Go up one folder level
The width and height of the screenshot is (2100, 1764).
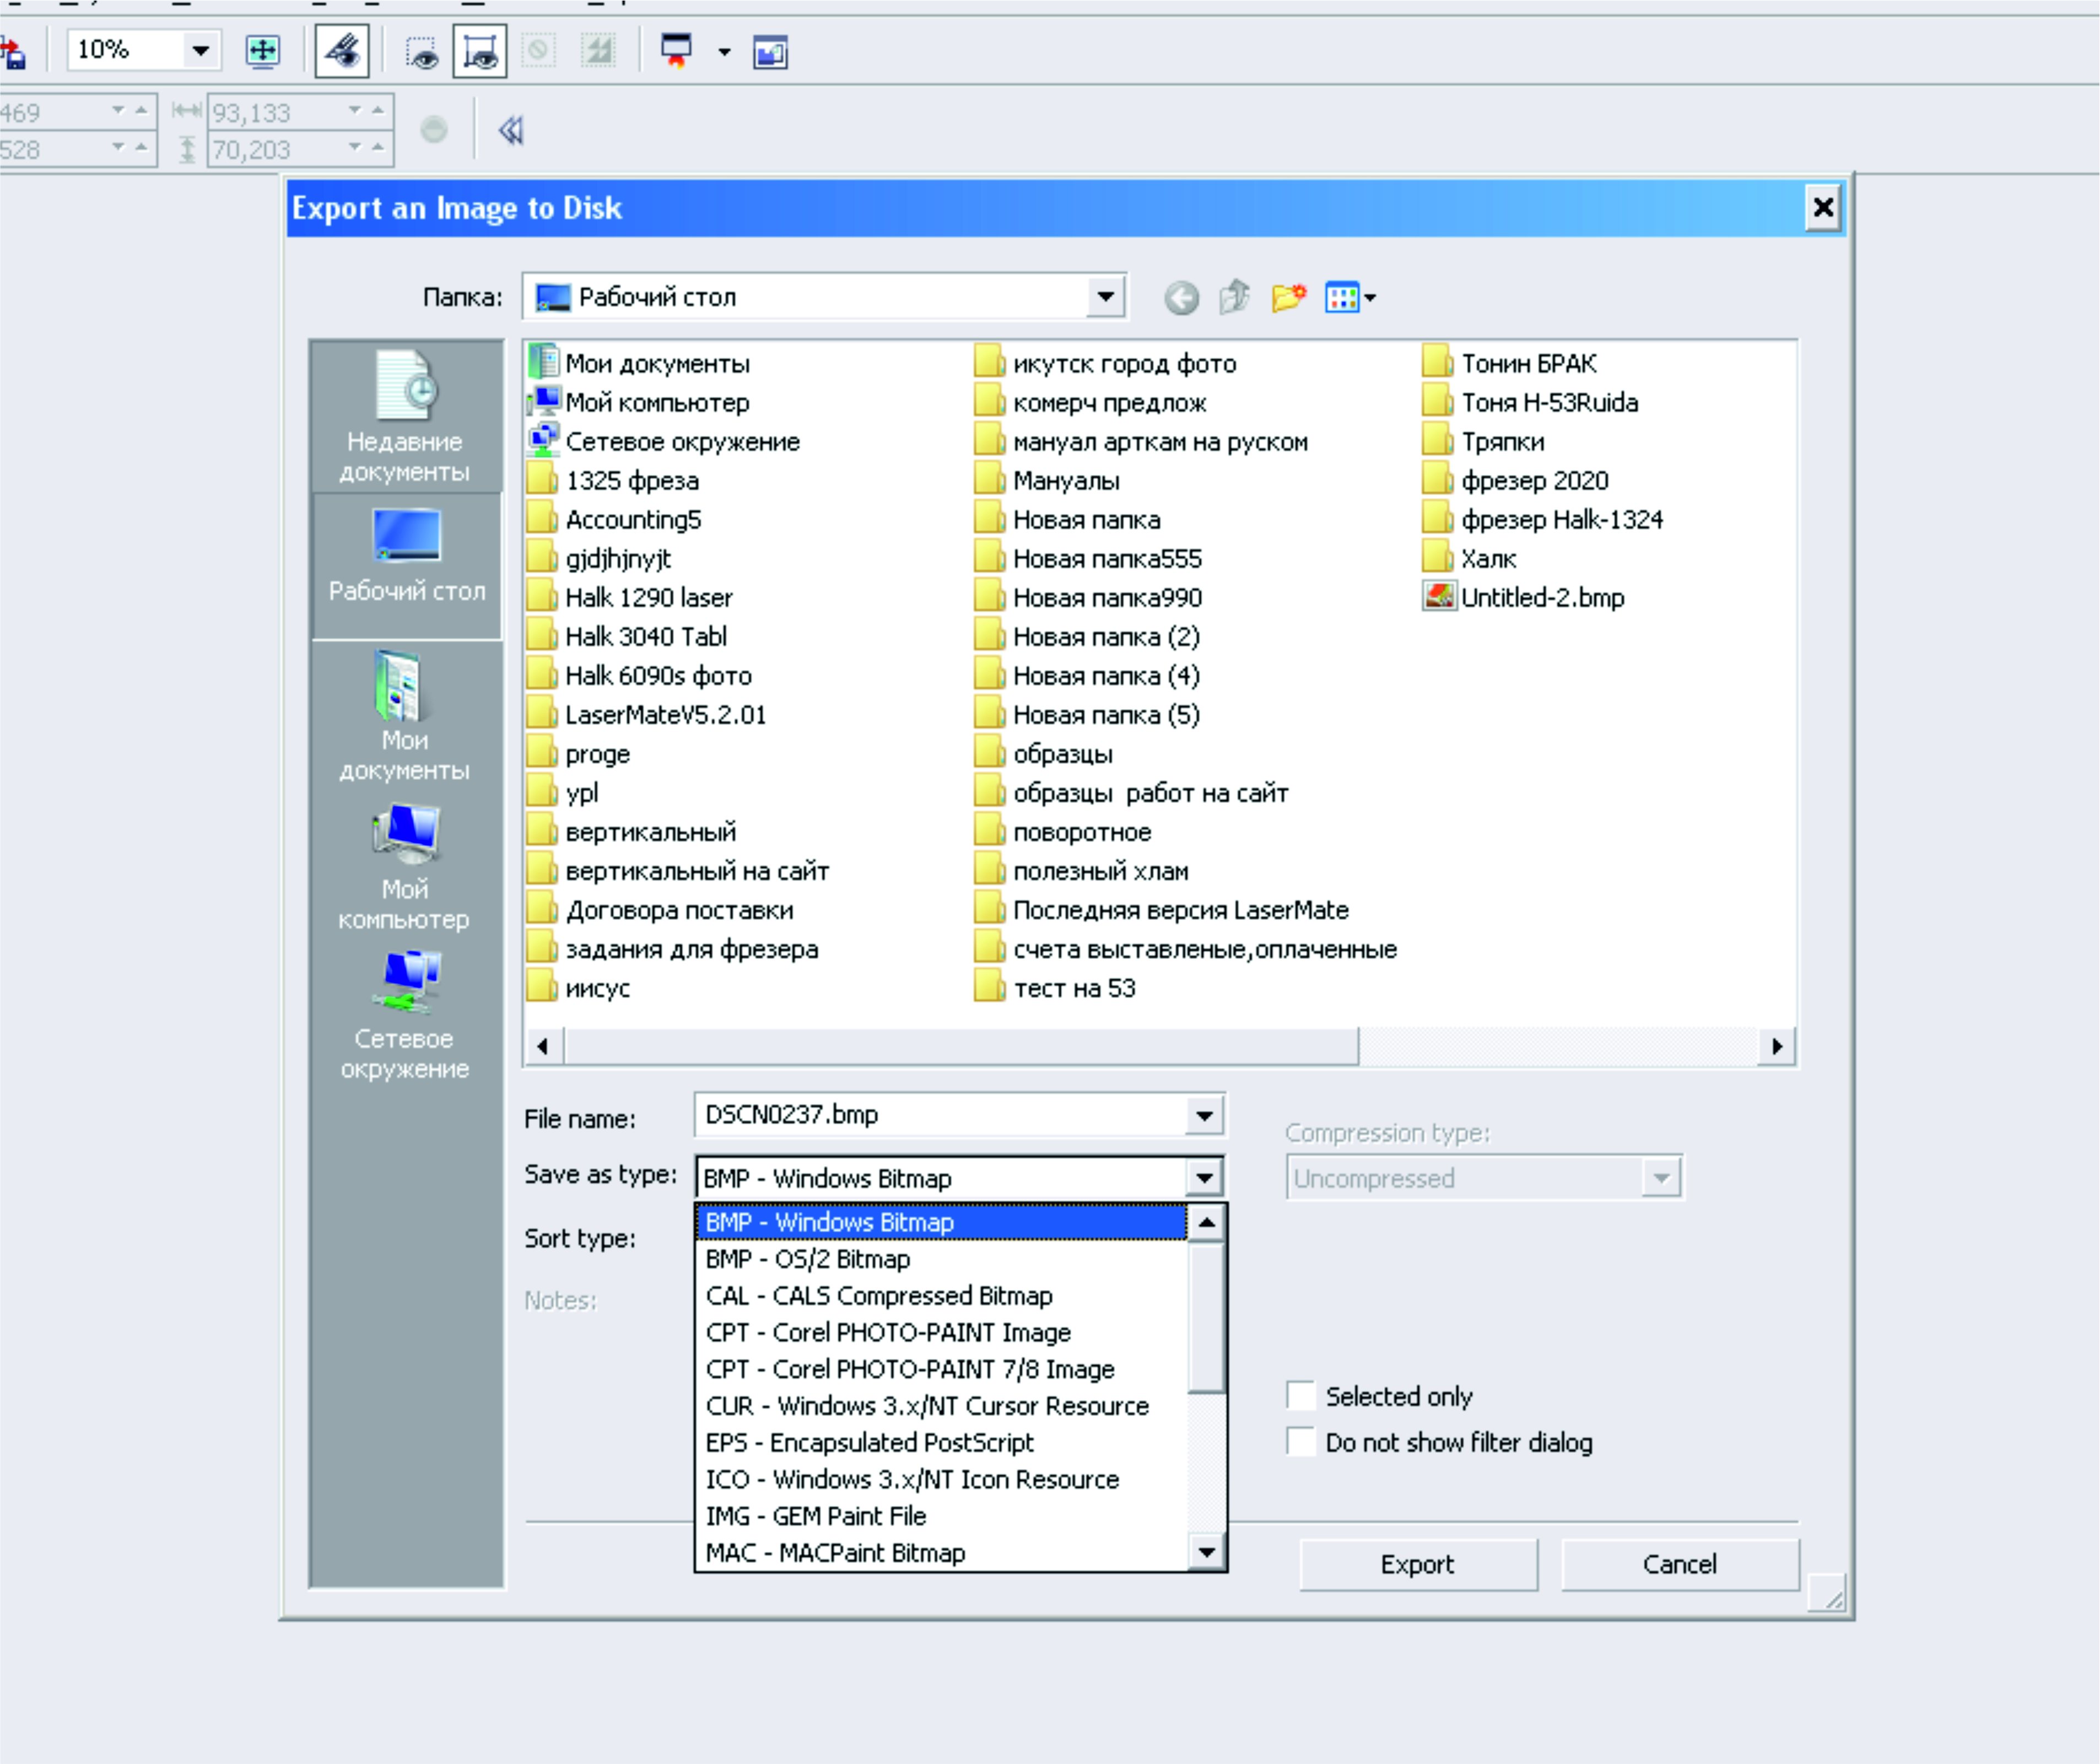tap(1235, 298)
